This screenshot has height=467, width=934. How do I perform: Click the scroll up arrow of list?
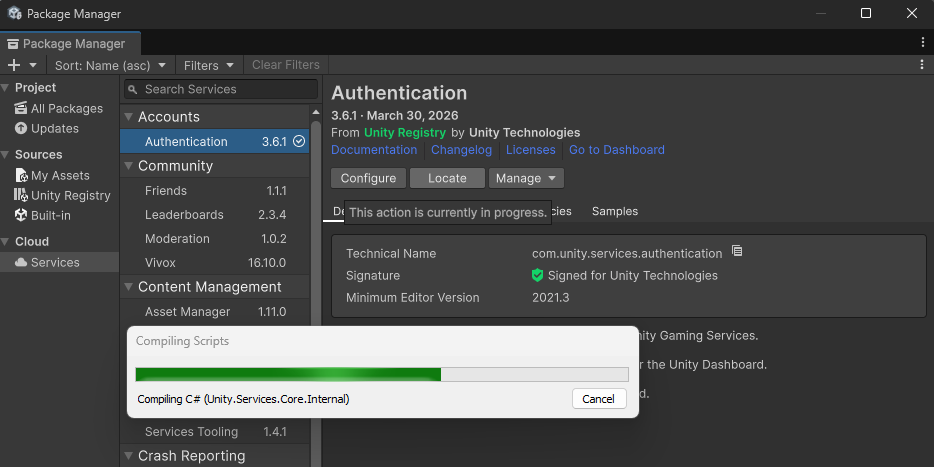click(316, 111)
